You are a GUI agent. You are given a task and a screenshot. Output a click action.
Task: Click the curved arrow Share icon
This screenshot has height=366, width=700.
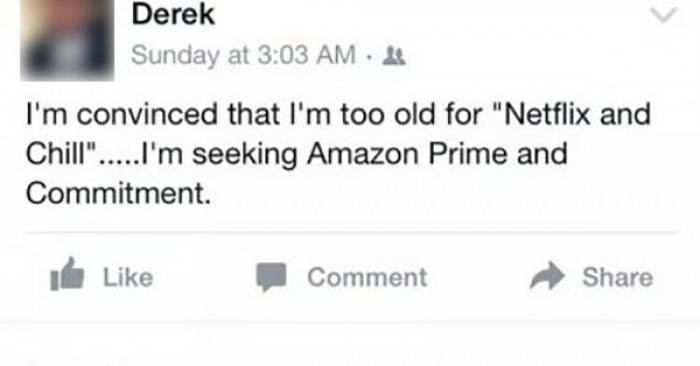(547, 275)
